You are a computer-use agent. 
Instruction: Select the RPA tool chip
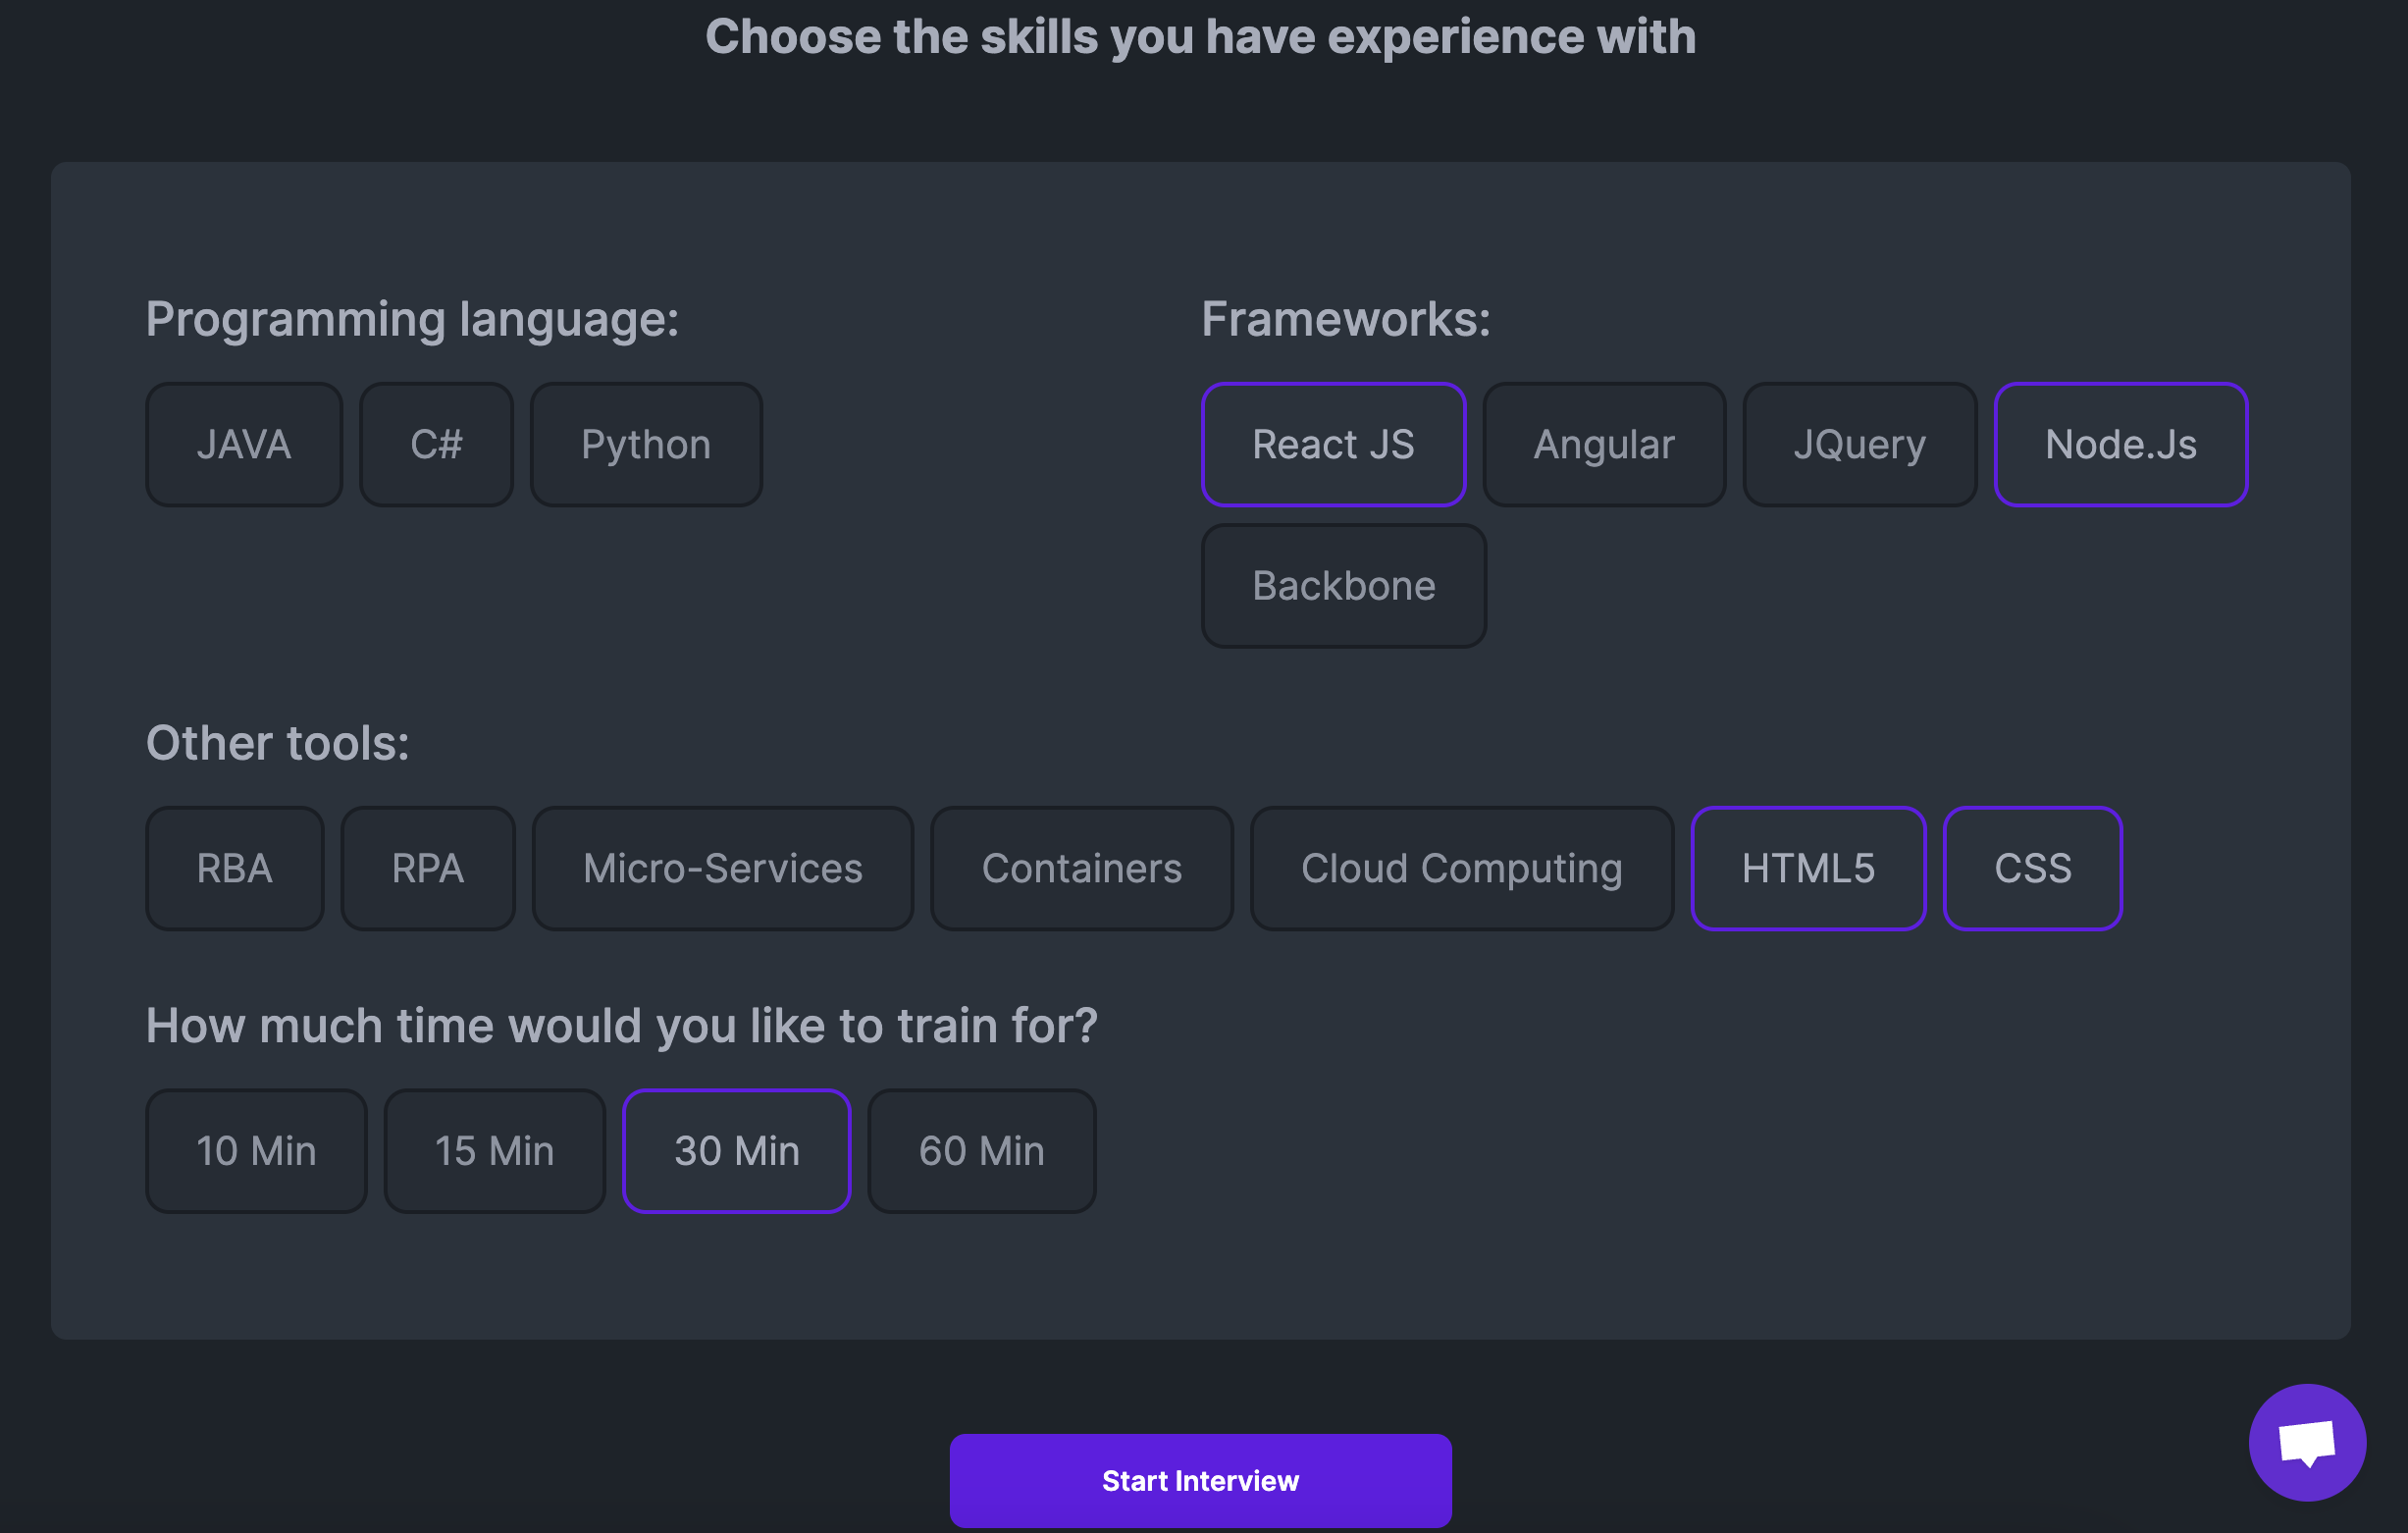(x=428, y=868)
